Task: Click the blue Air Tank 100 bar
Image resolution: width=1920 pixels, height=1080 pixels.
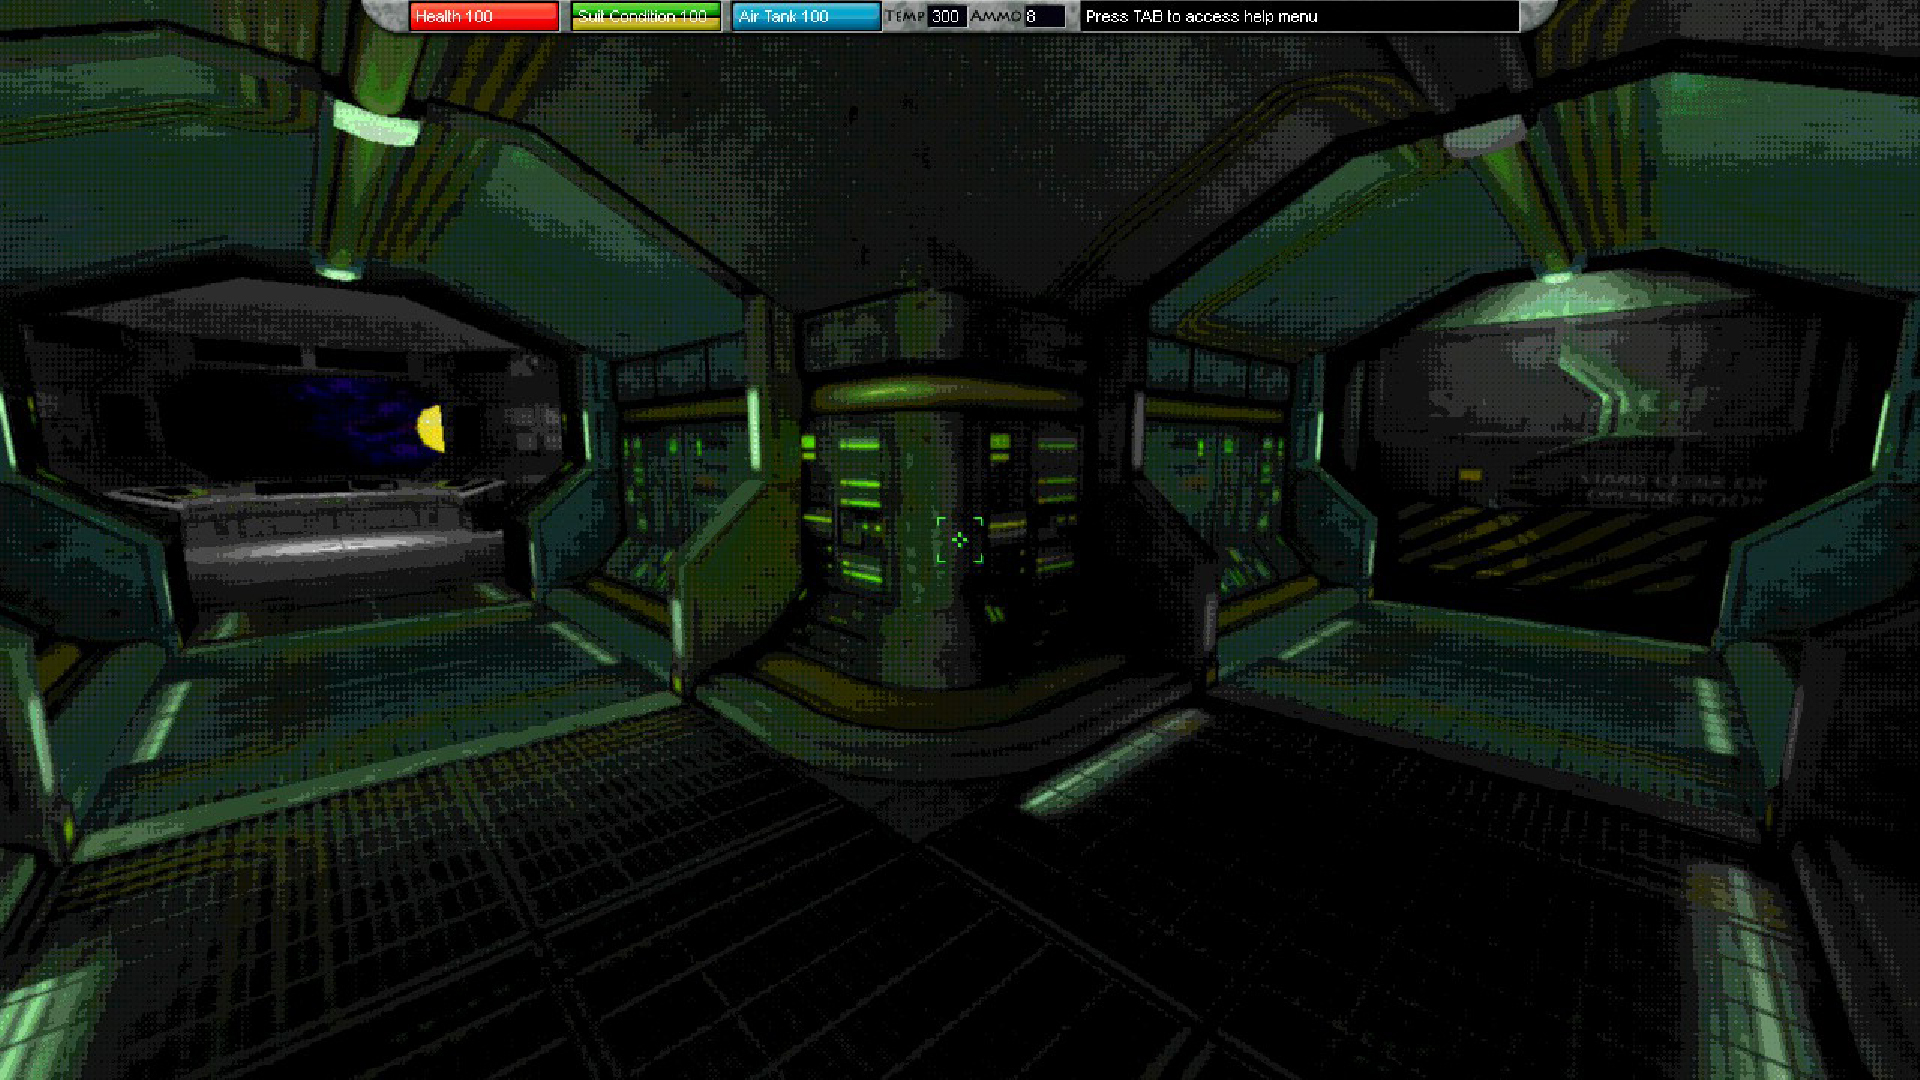Action: (806, 16)
